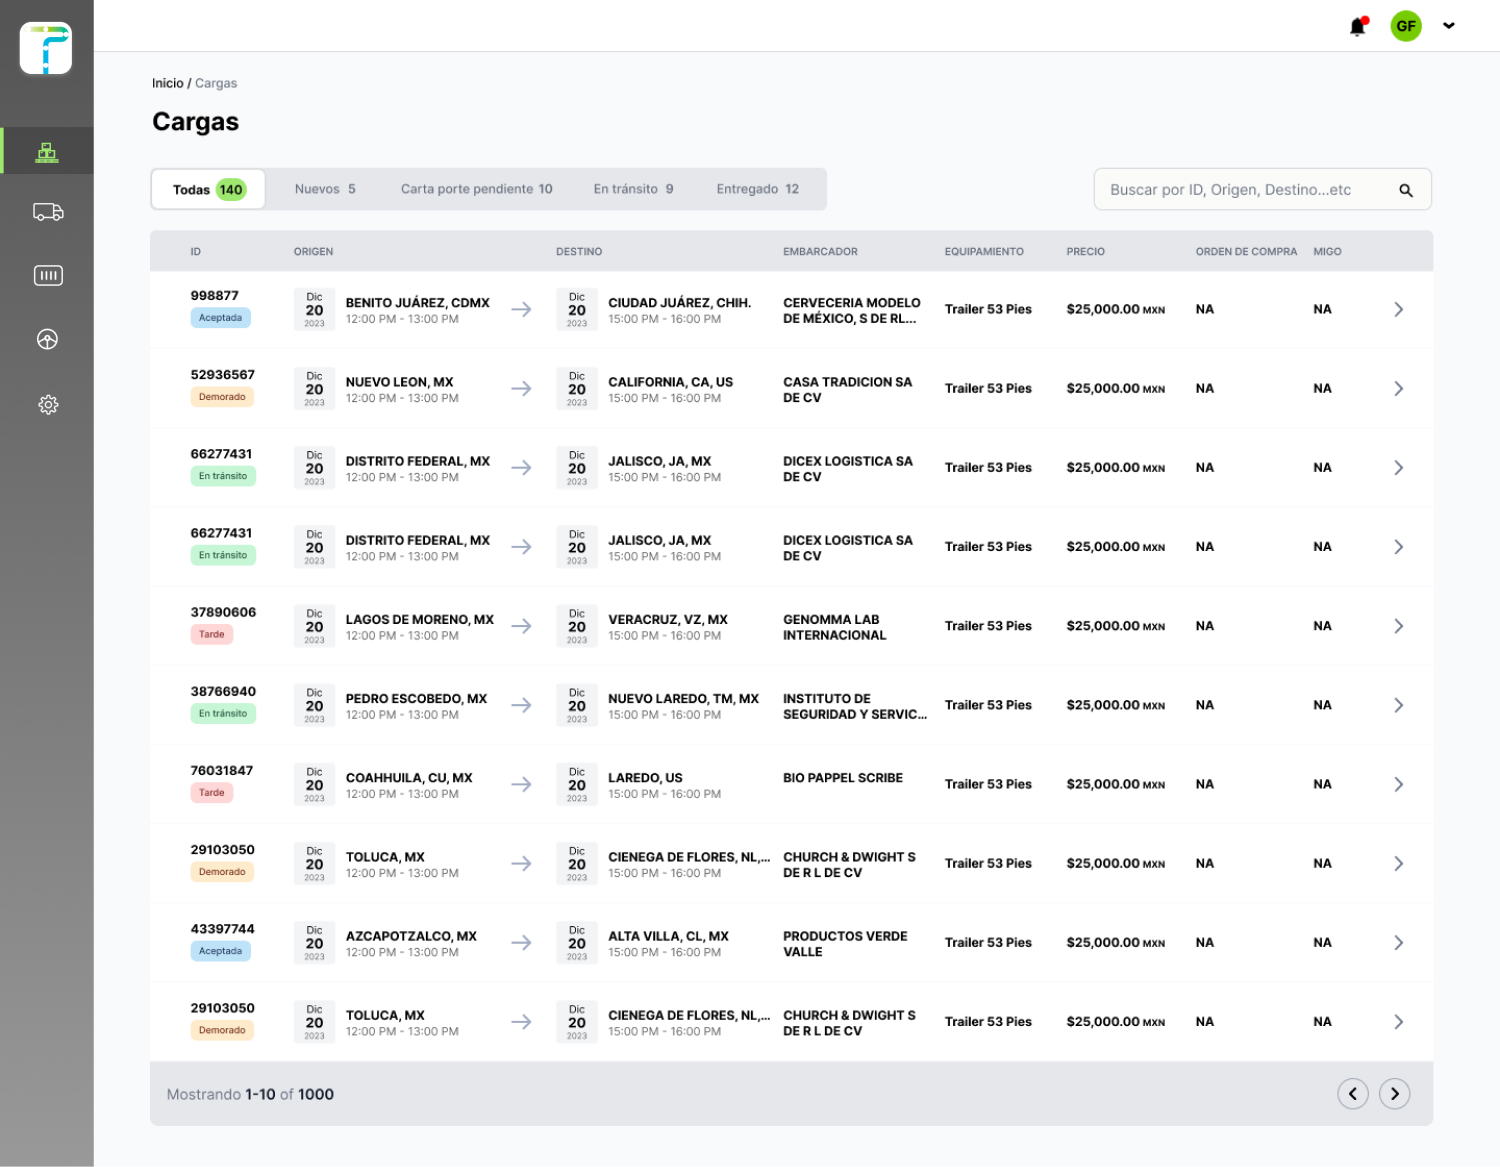Switch to the Nuevos tab
1500x1167 pixels.
[325, 189]
